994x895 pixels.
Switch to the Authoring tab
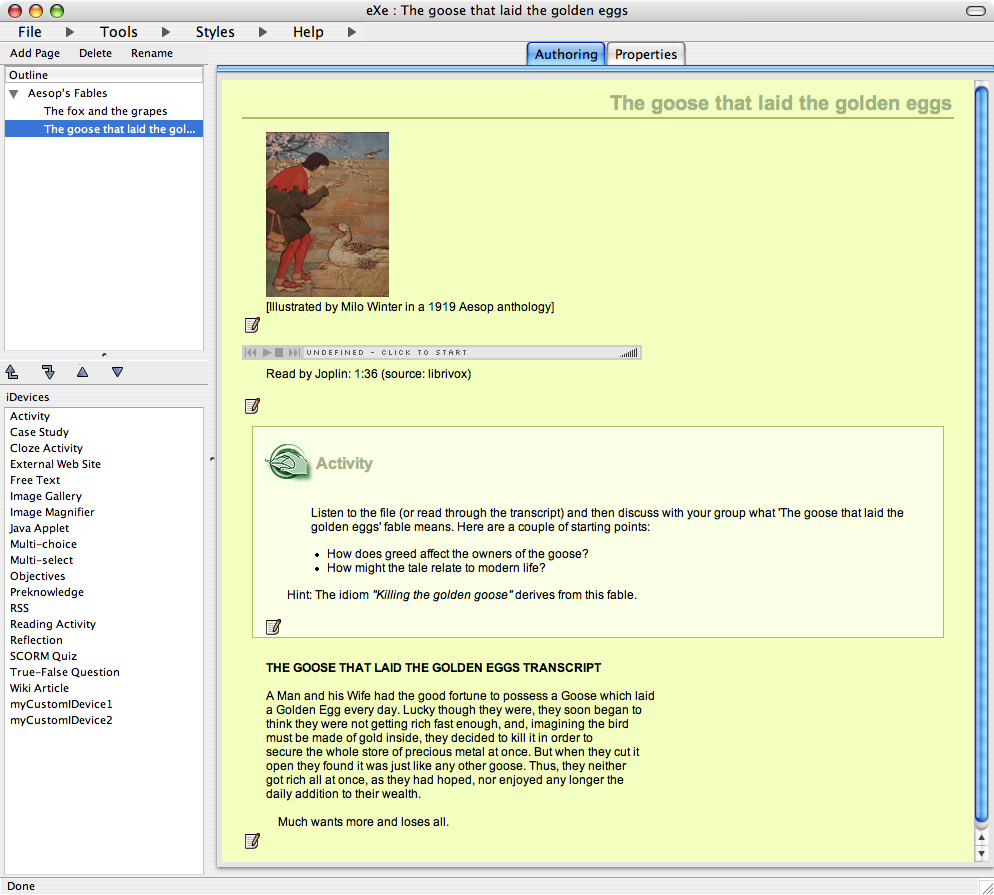click(x=566, y=54)
